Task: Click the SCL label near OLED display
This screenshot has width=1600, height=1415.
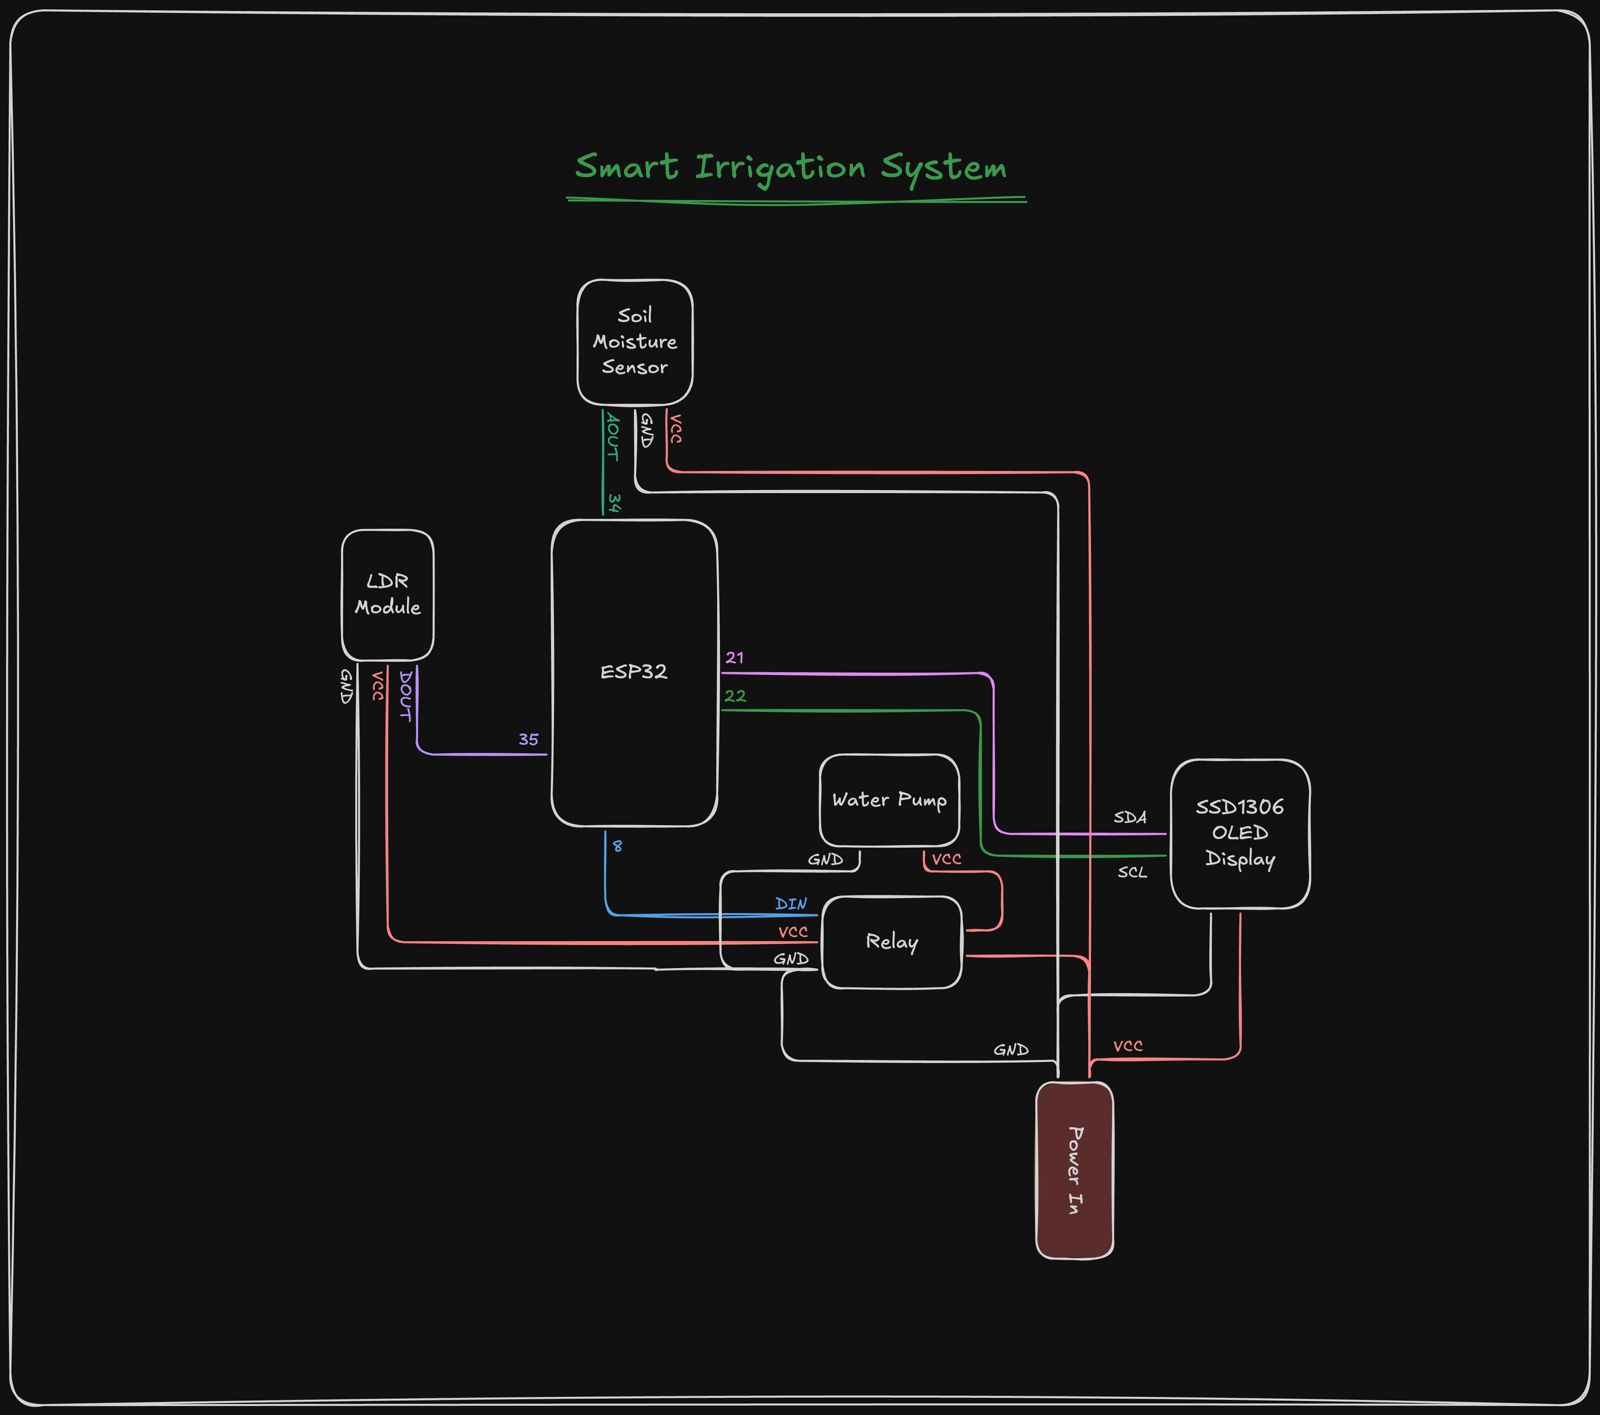Action: 1132,872
